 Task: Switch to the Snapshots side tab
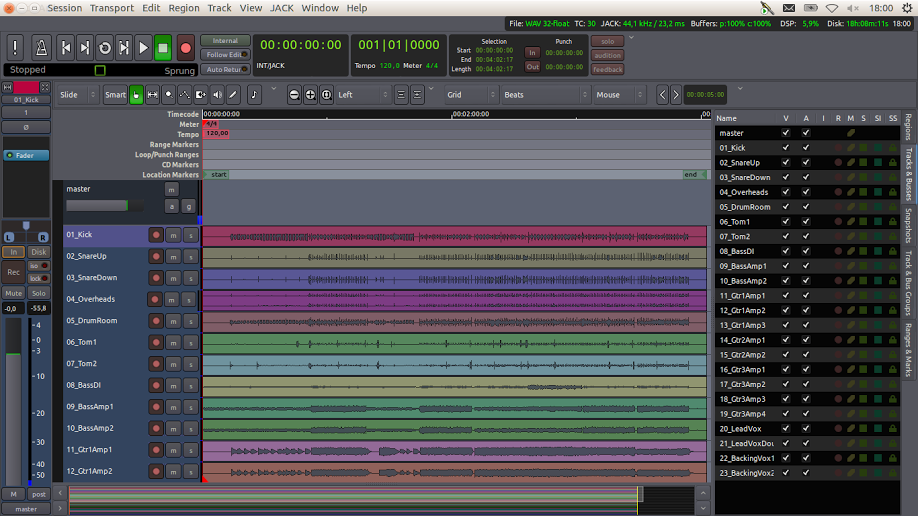click(908, 225)
